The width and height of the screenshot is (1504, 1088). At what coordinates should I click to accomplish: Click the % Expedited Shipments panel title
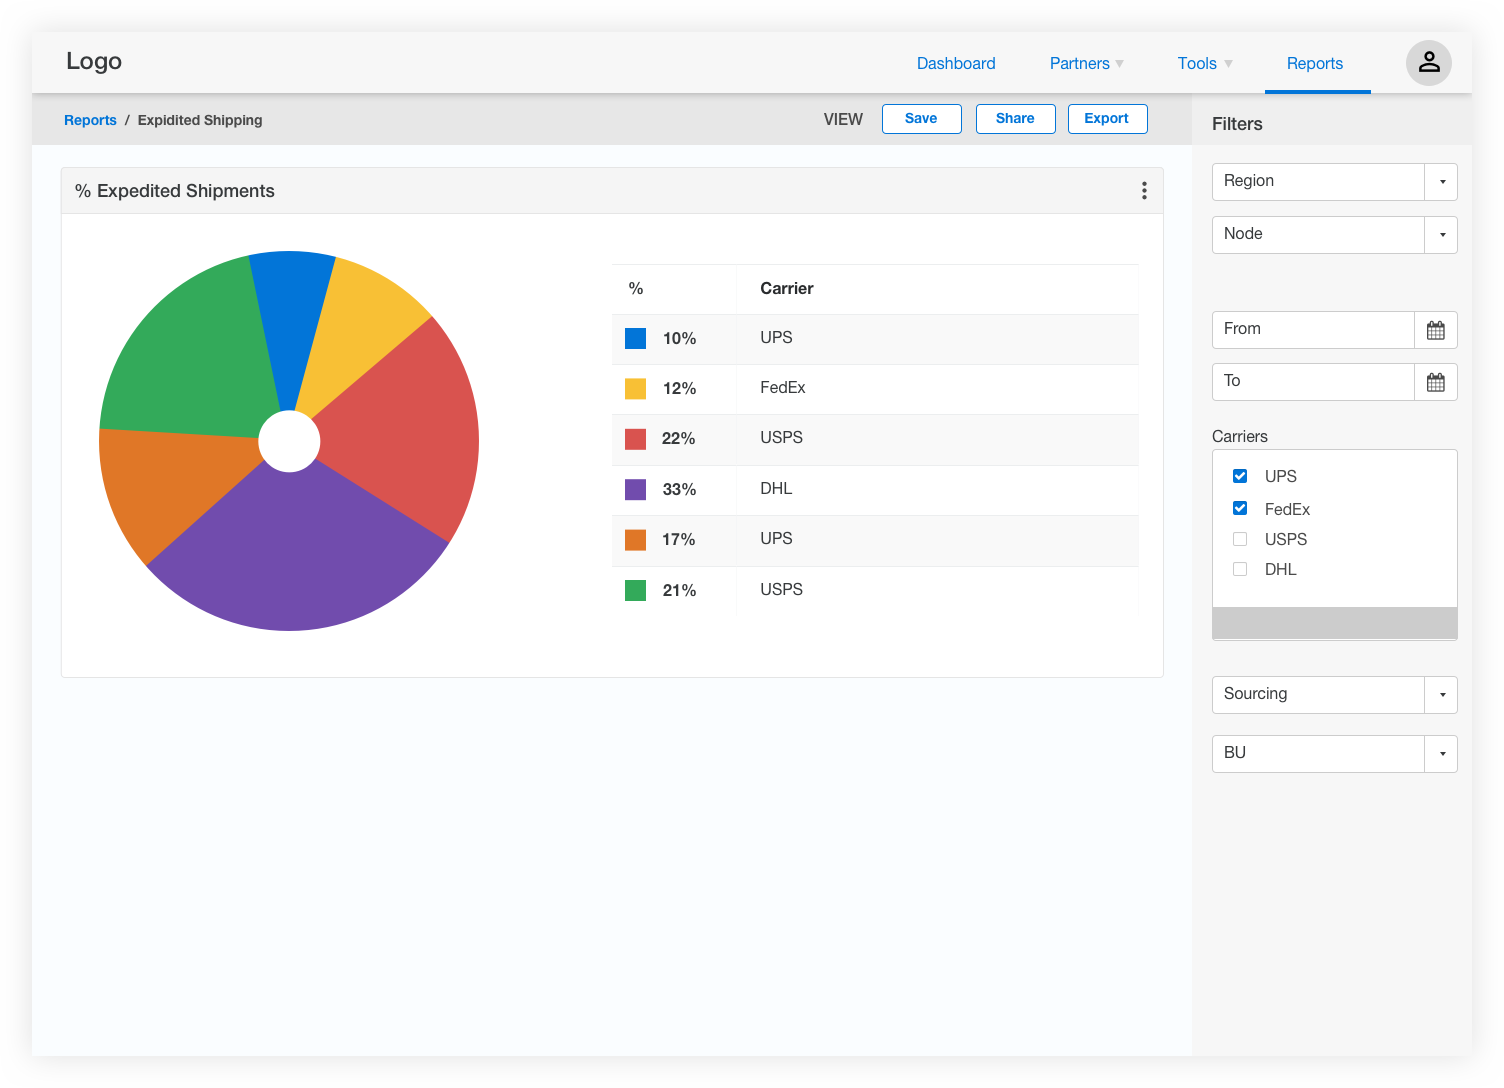click(x=175, y=191)
